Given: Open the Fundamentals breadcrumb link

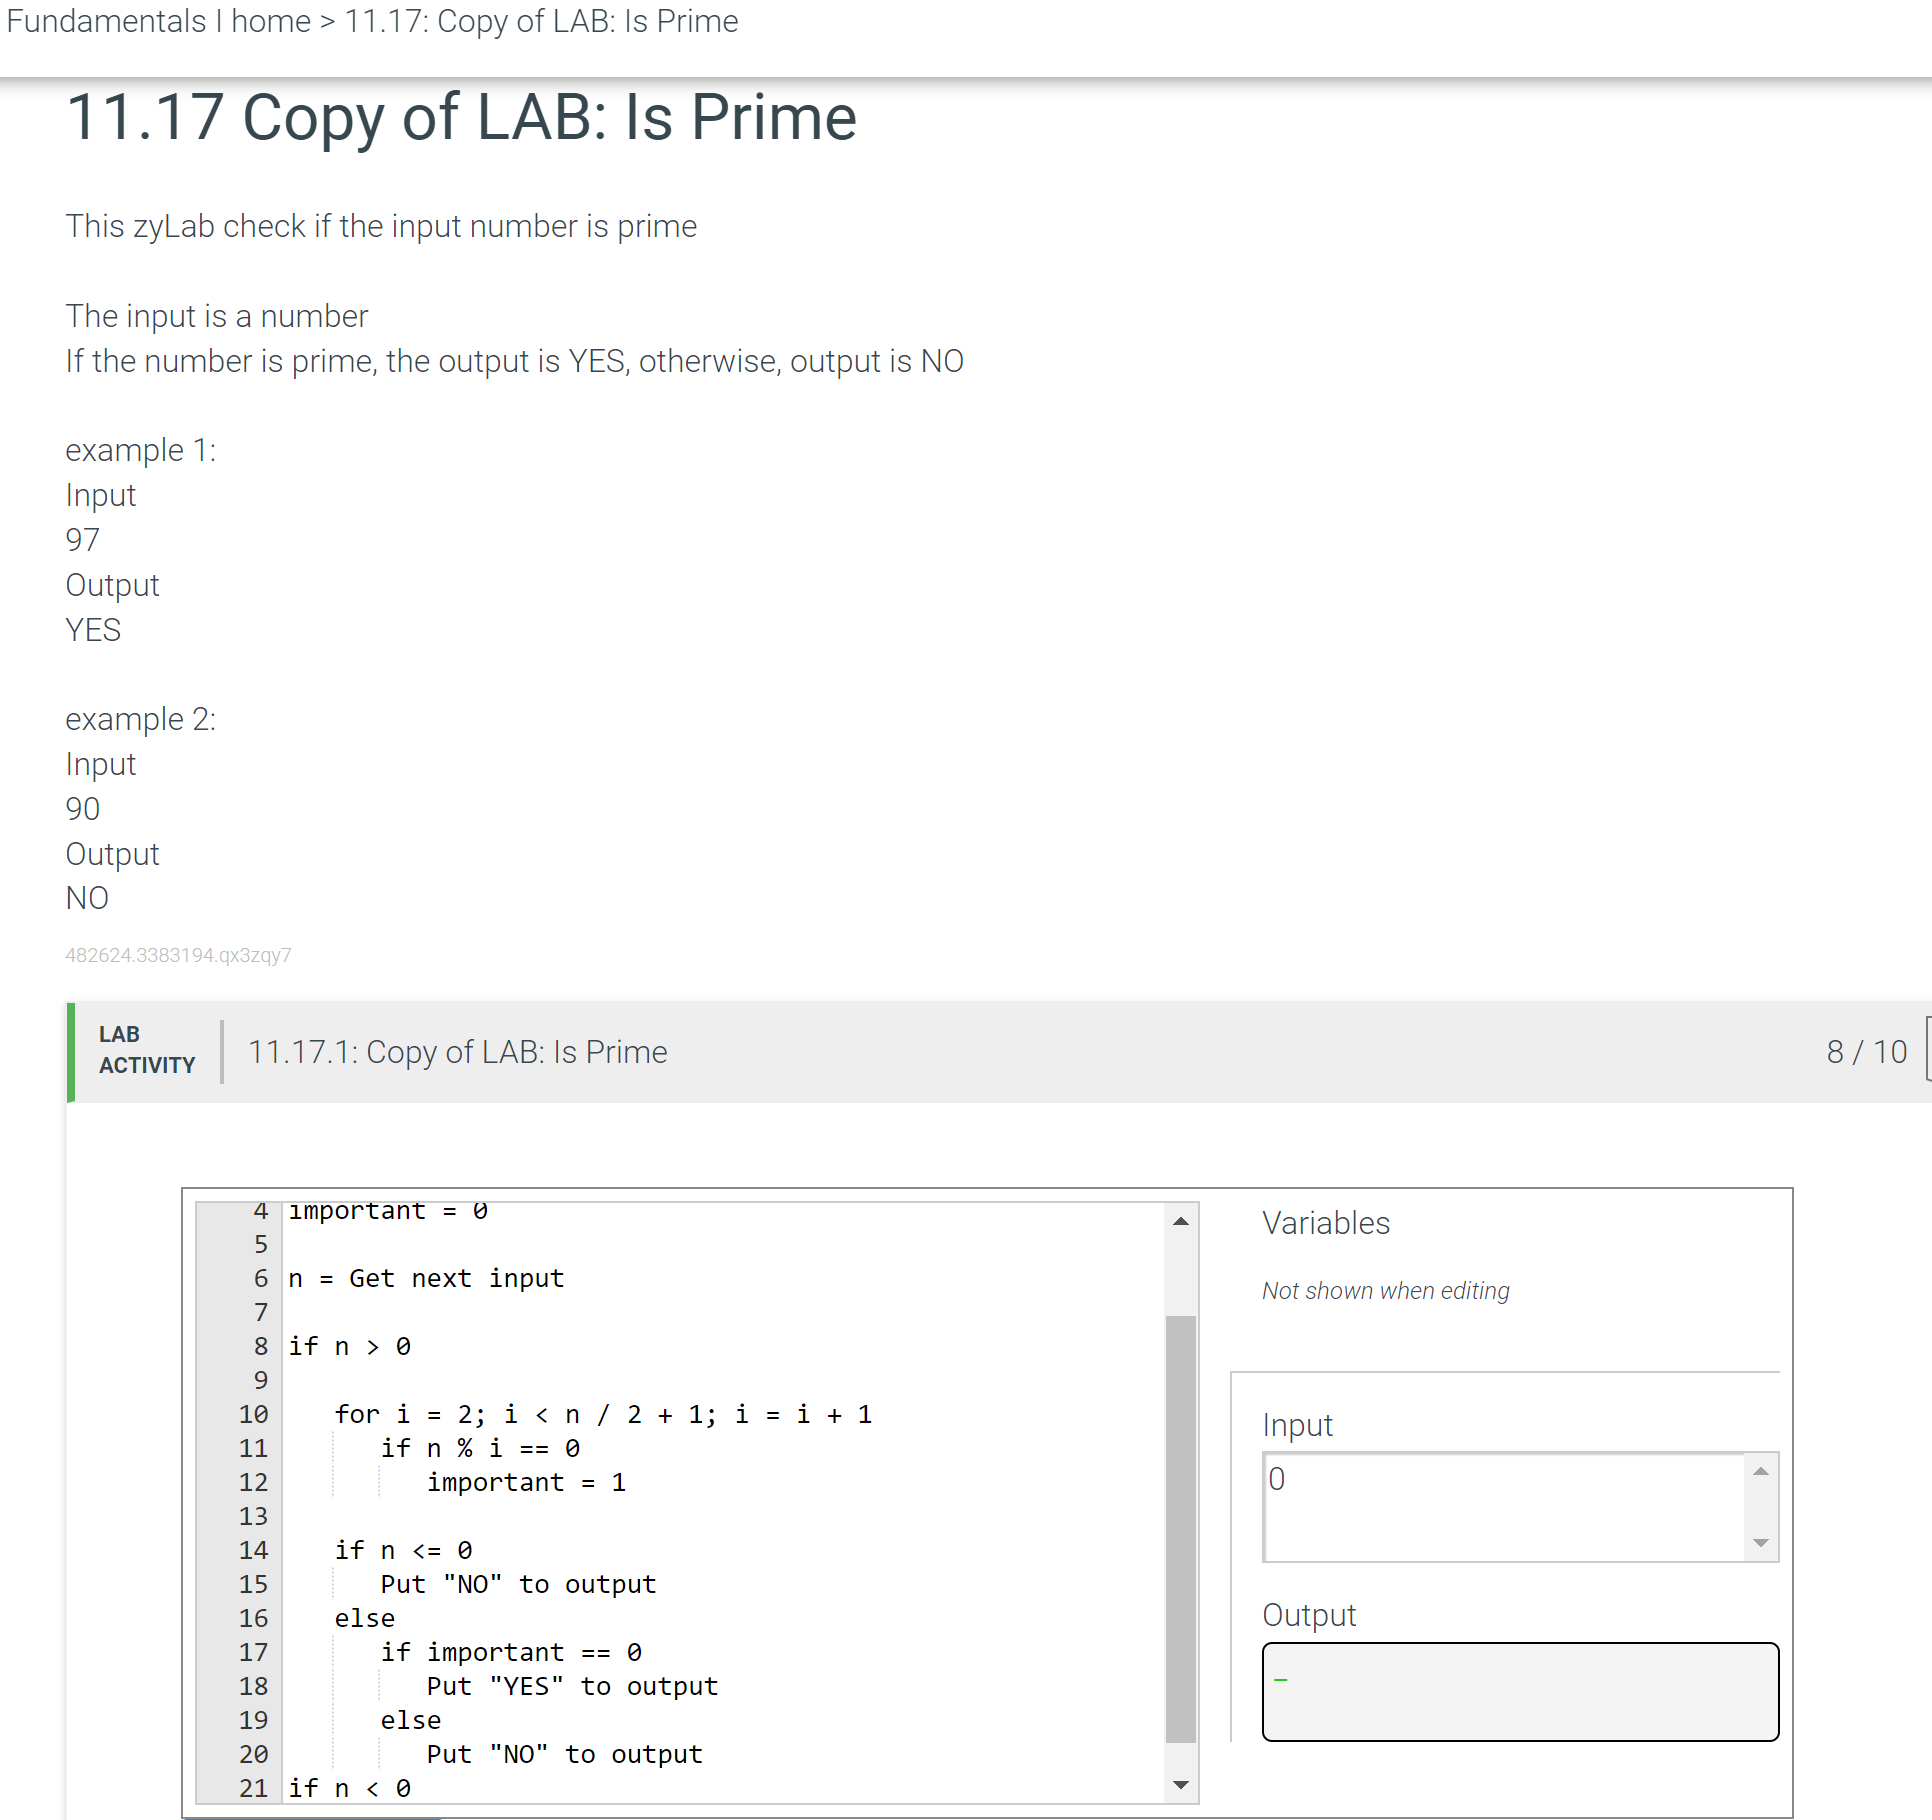Looking at the screenshot, I should tap(106, 21).
